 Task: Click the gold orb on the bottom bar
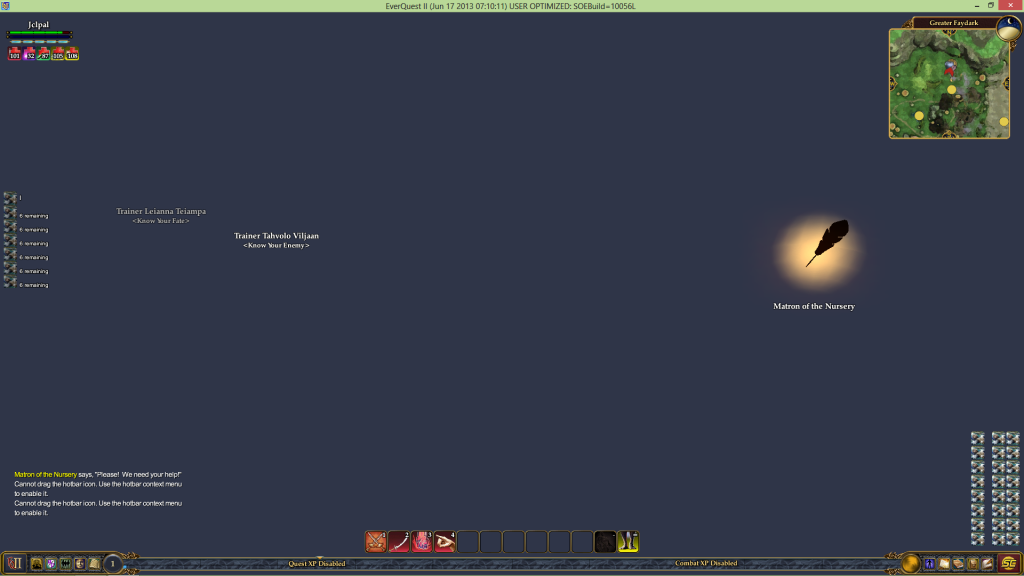pyautogui.click(x=910, y=564)
